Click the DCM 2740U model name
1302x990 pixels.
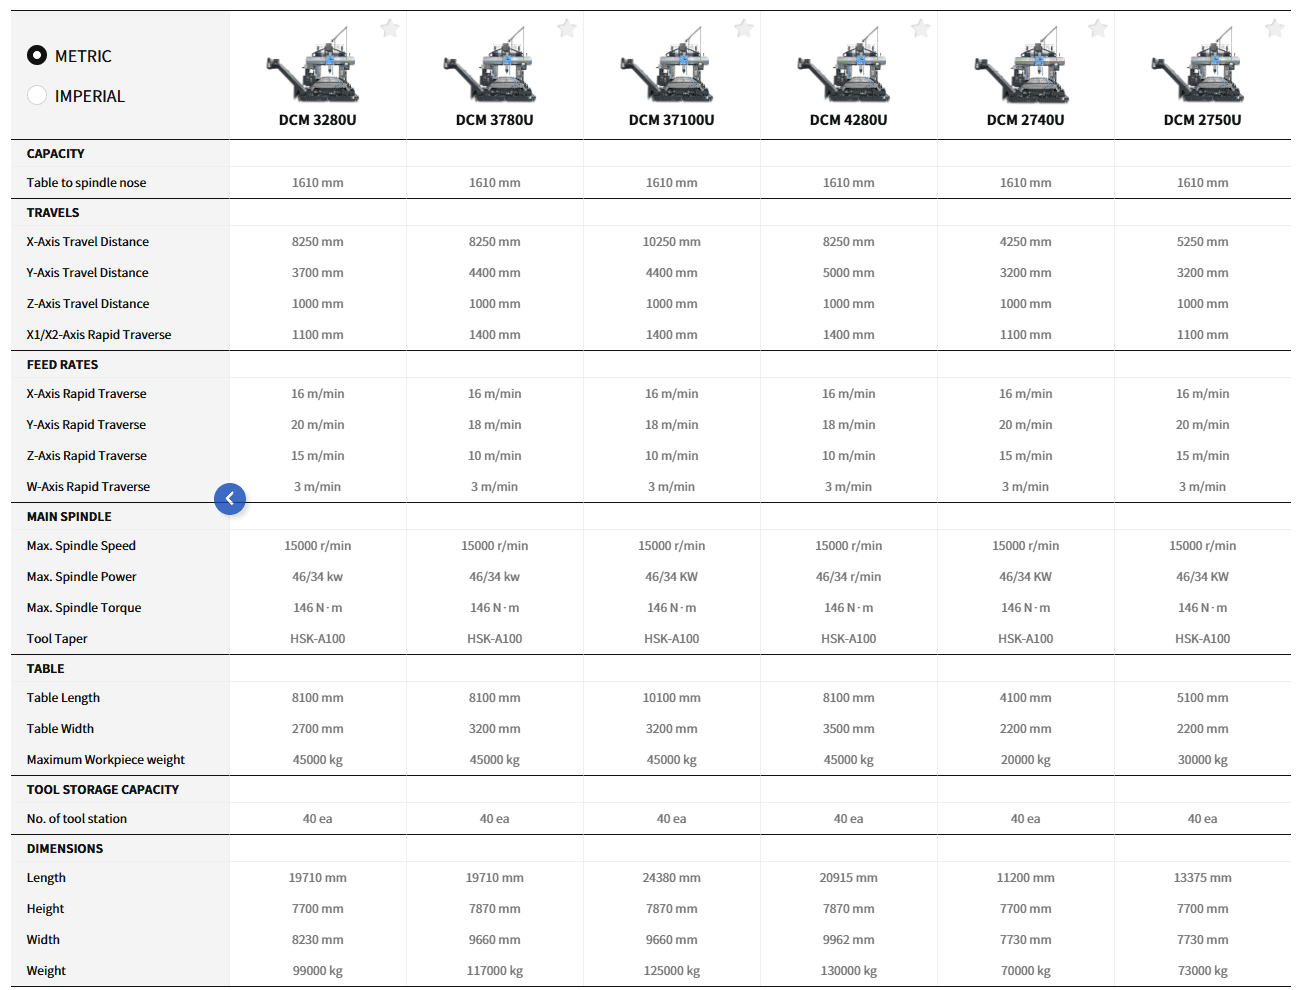[1025, 120]
